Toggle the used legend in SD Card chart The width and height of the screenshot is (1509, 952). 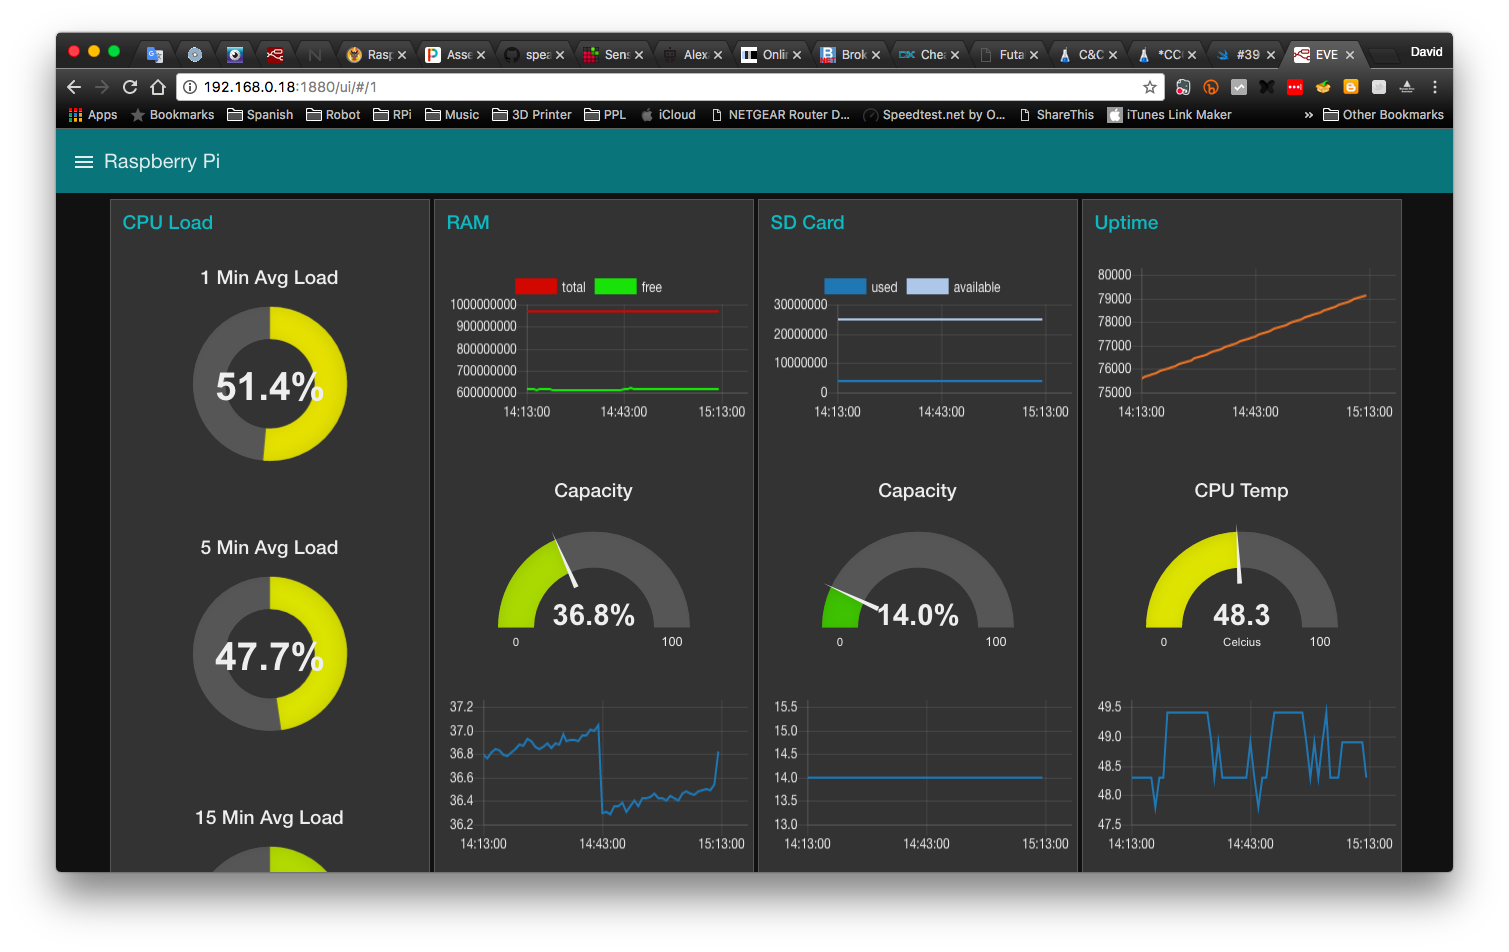861,287
